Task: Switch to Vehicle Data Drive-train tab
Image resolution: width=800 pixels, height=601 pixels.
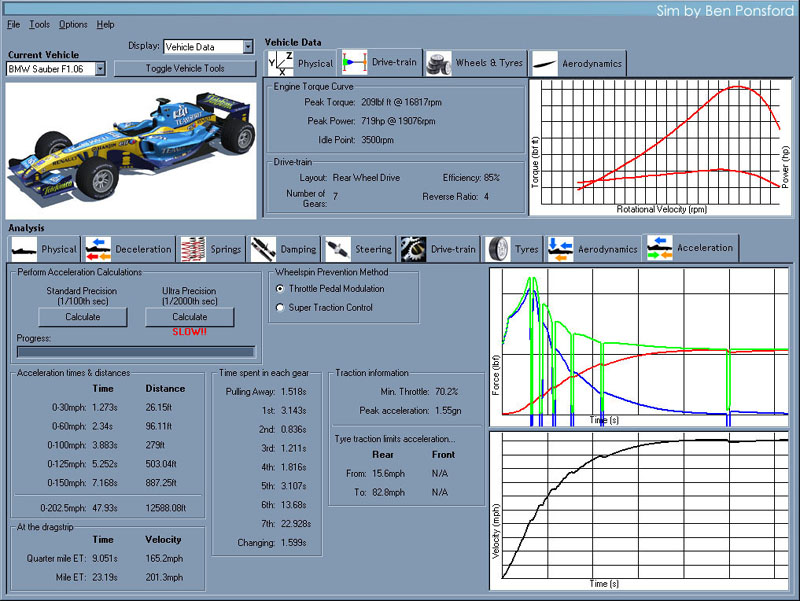Action: (x=380, y=63)
